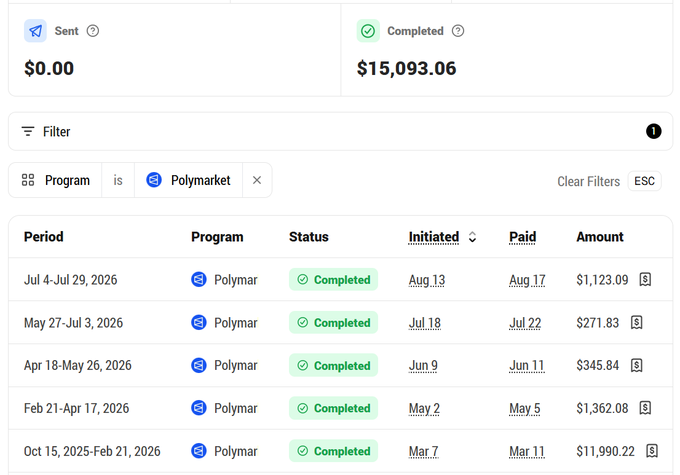The height and width of the screenshot is (475, 680).
Task: Remove the Polymarket program filter
Action: coord(257,180)
